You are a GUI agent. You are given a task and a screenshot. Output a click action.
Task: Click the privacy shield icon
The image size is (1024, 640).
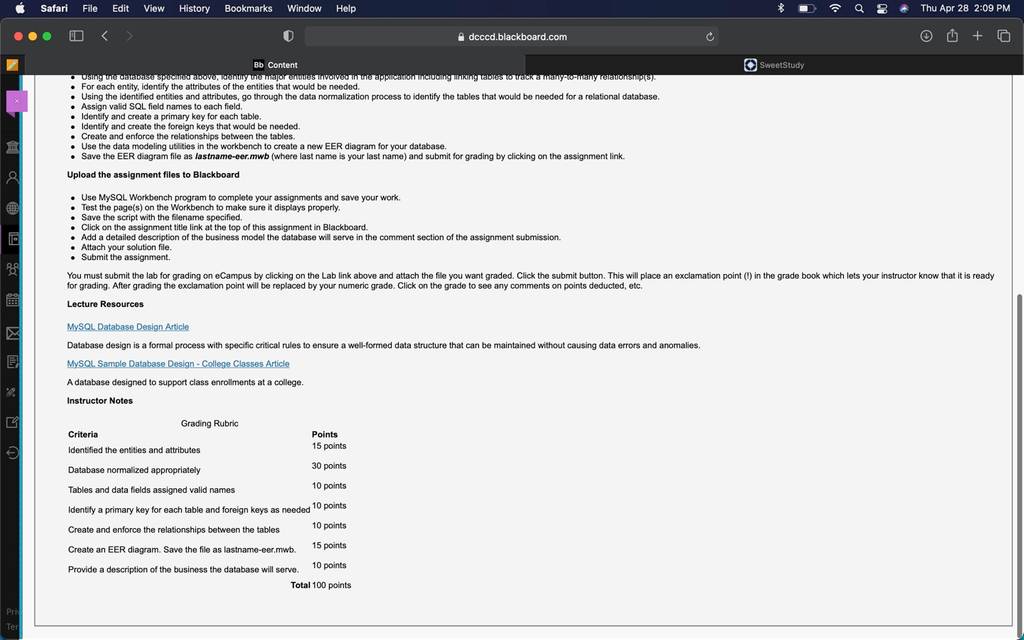pyautogui.click(x=288, y=36)
